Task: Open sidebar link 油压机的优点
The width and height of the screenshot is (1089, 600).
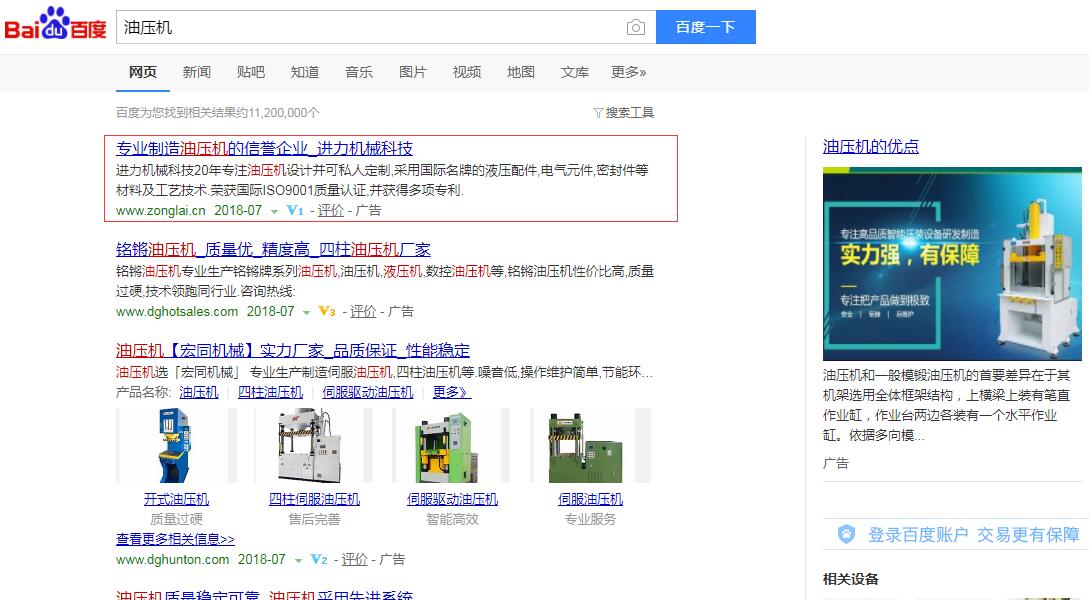Action: point(871,147)
